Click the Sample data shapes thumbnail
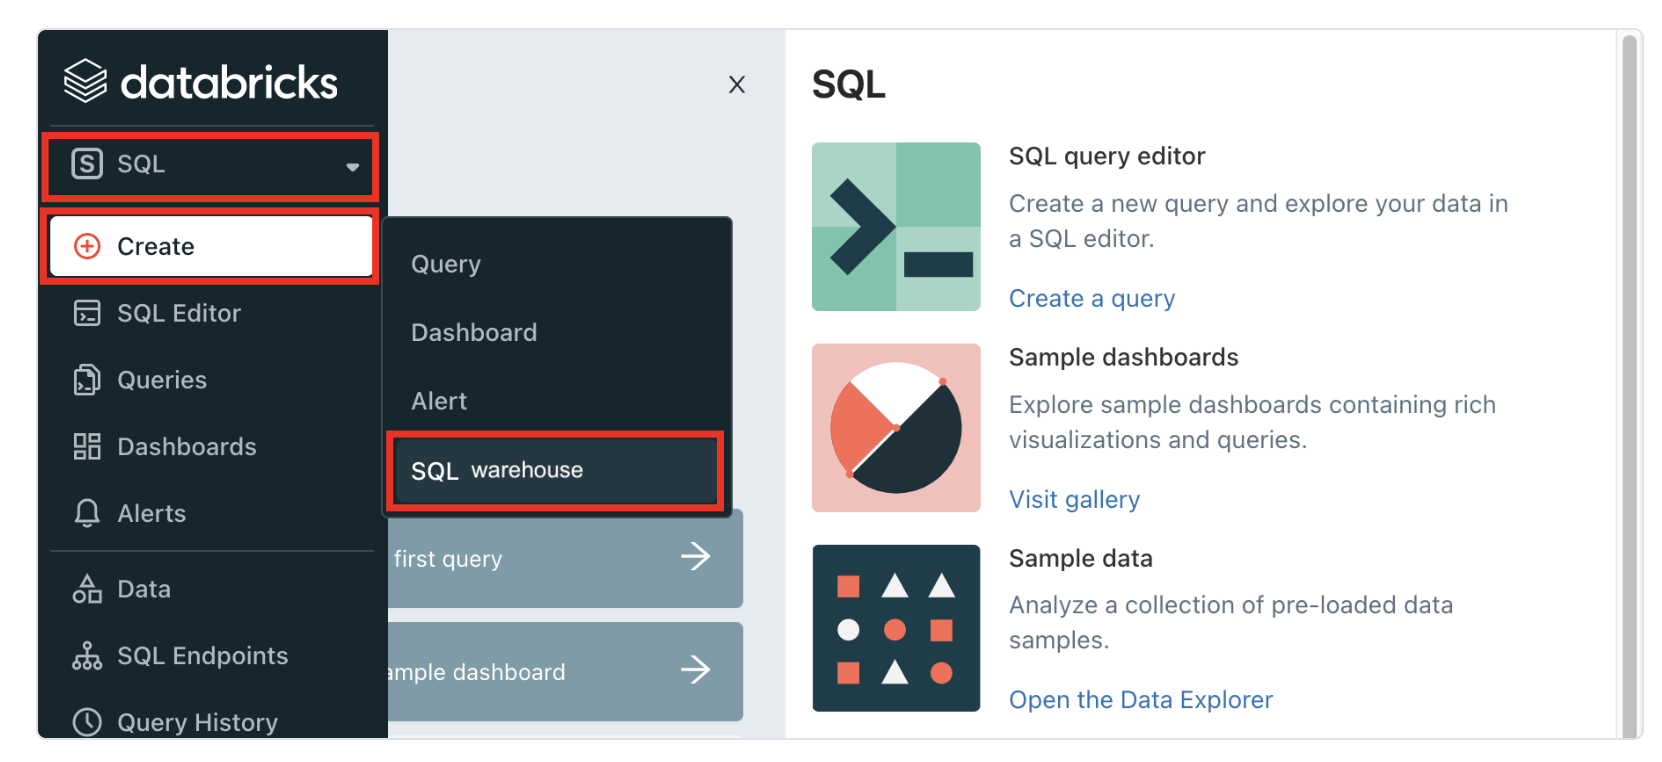The height and width of the screenshot is (762, 1662). tap(896, 628)
